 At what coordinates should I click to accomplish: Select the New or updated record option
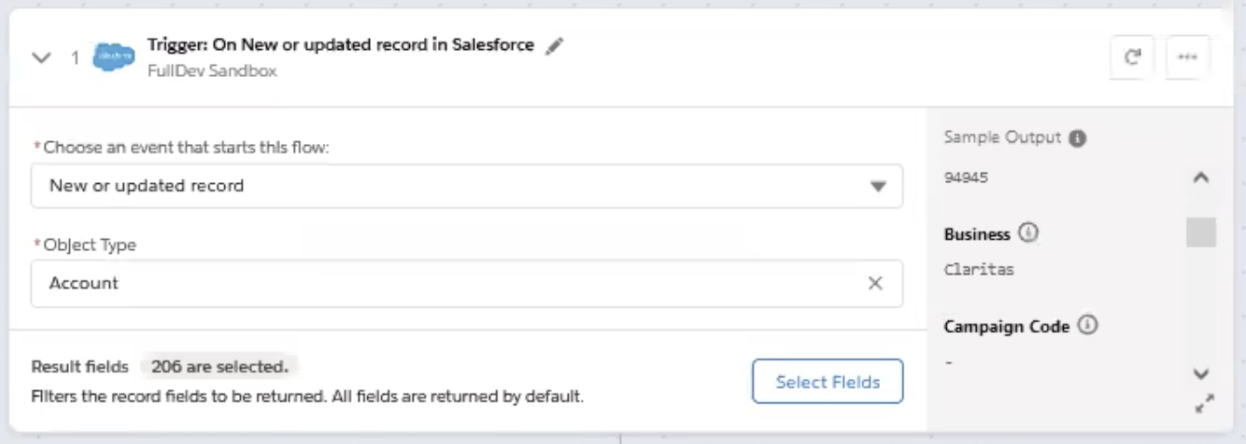(146, 186)
